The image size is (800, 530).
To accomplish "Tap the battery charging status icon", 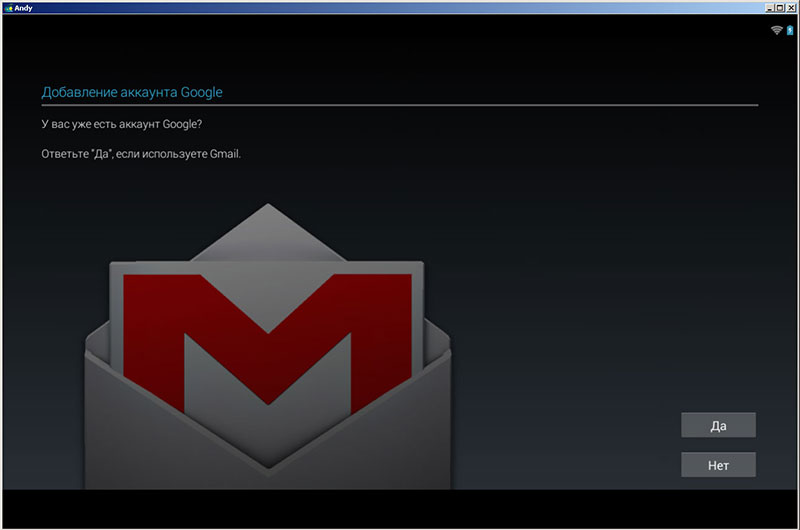I will [790, 30].
